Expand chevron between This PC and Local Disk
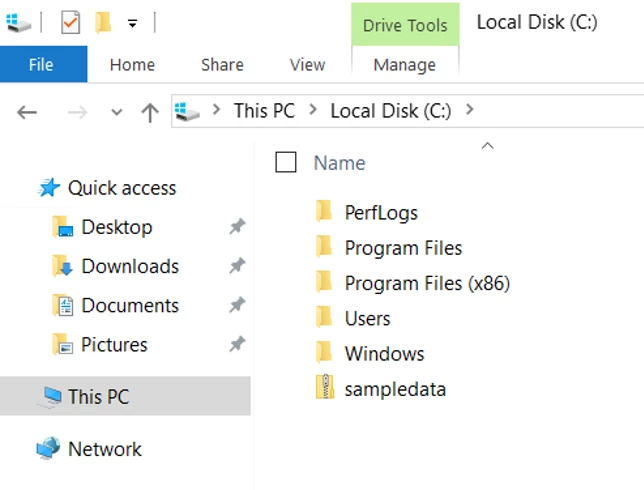Viewport: 644px width, 490px height. pyautogui.click(x=313, y=110)
